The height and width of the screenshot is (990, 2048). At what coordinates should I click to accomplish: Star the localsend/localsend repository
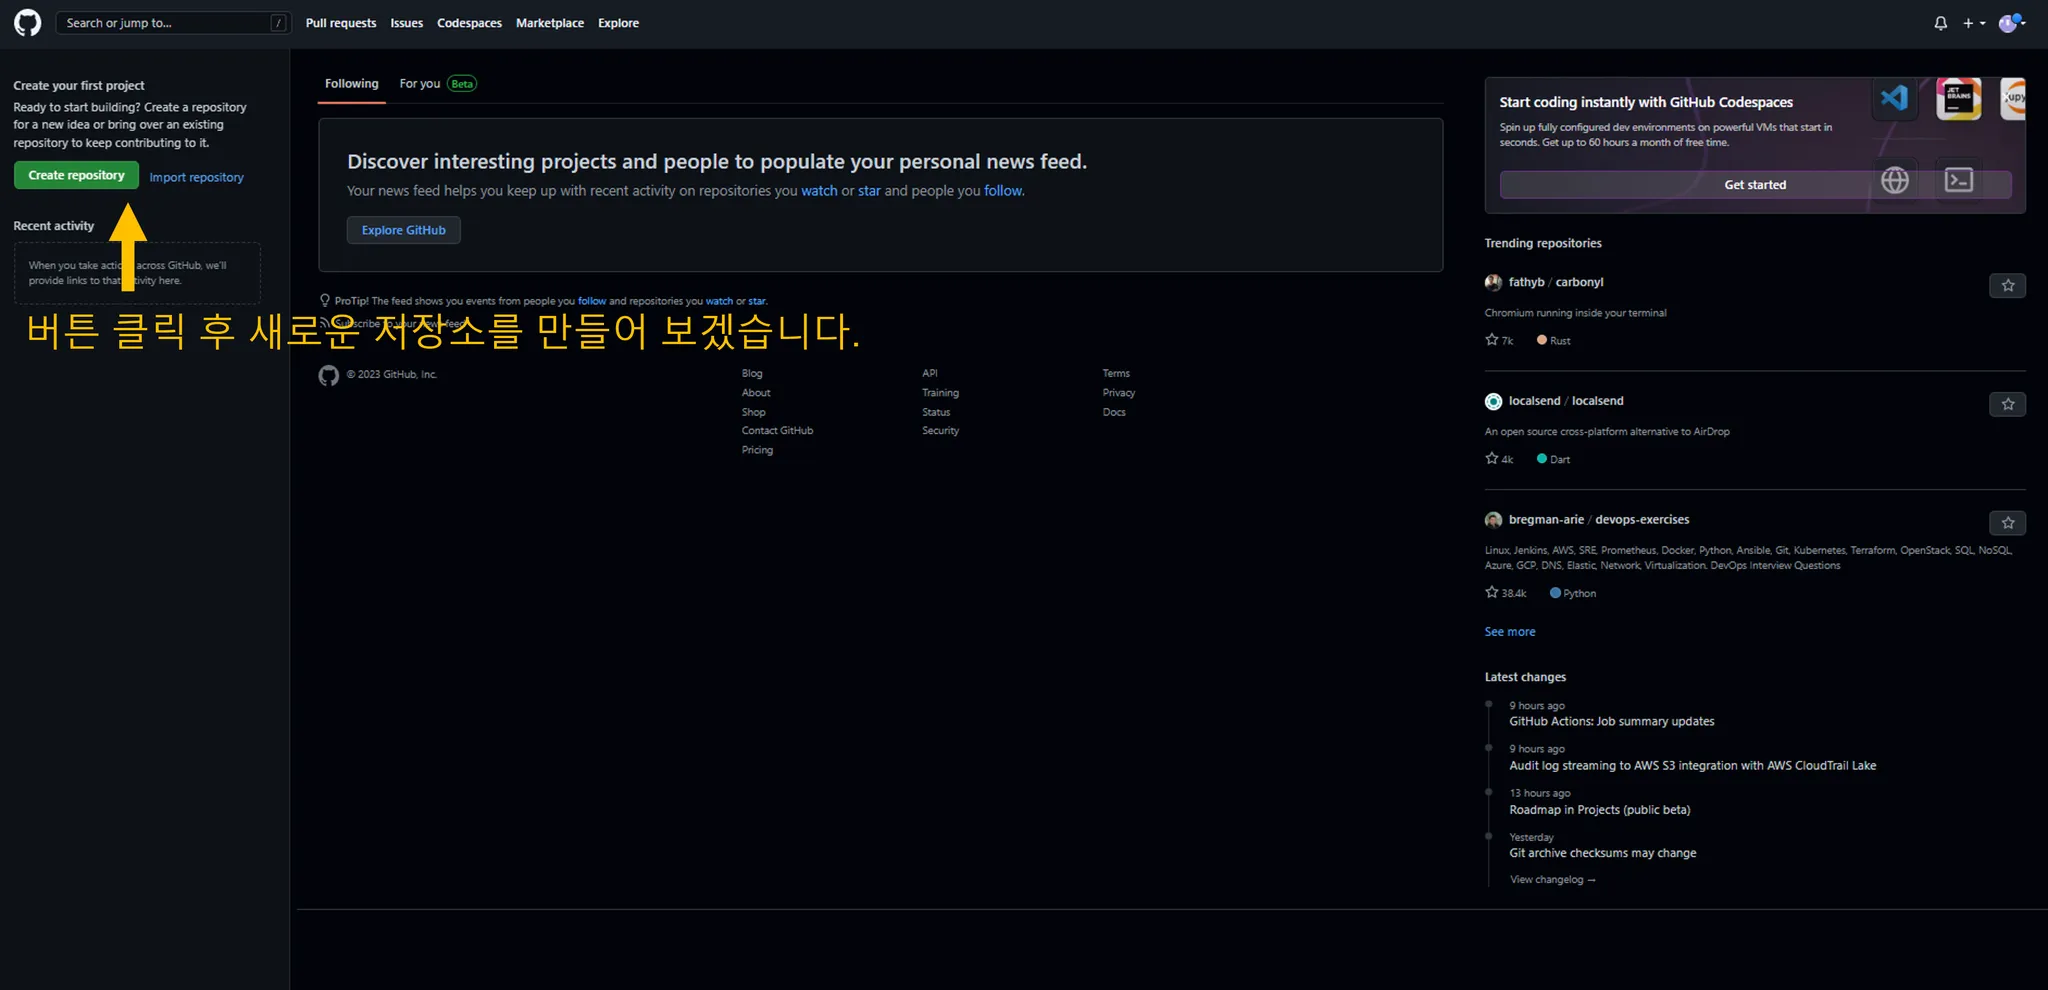[2007, 404]
